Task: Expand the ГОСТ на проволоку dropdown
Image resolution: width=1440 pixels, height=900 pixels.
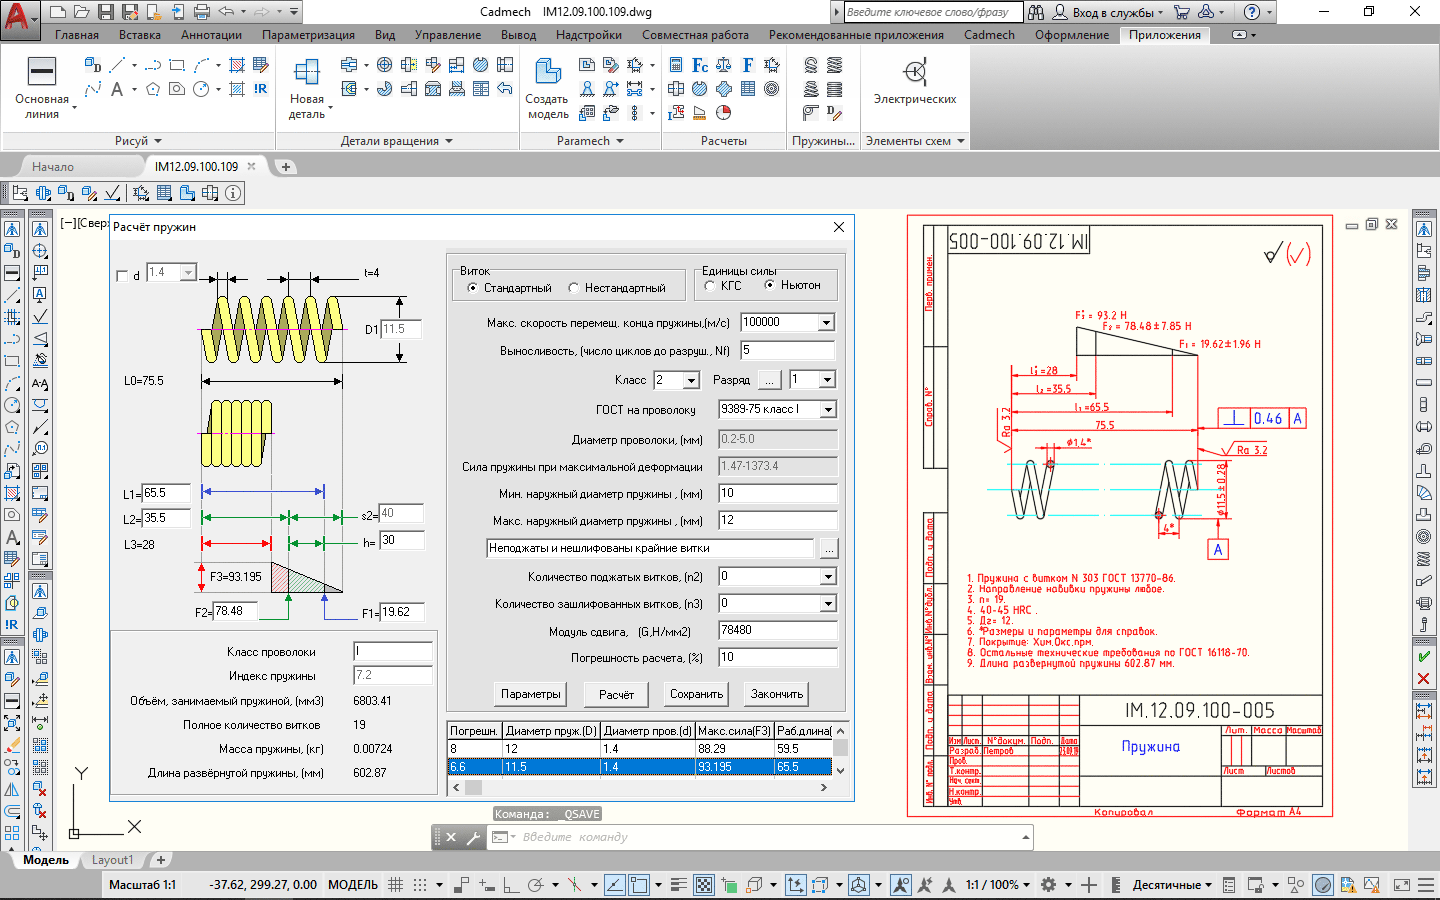Action: 827,410
